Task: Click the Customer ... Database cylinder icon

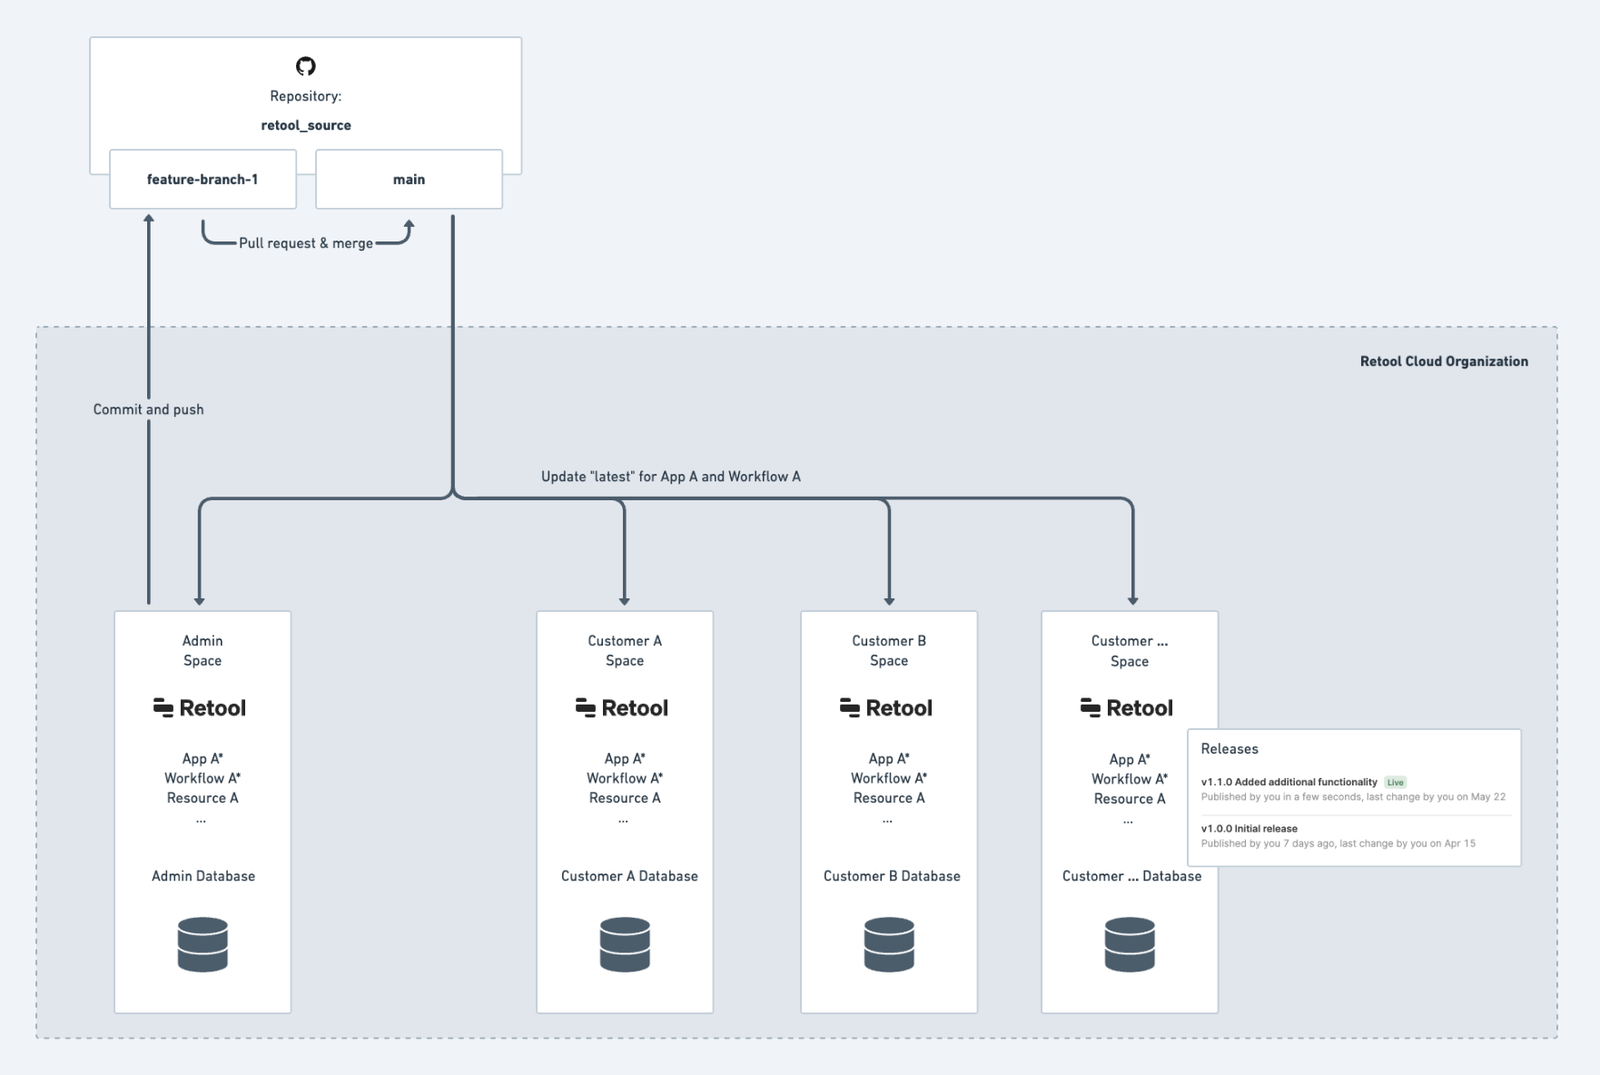Action: [1130, 944]
